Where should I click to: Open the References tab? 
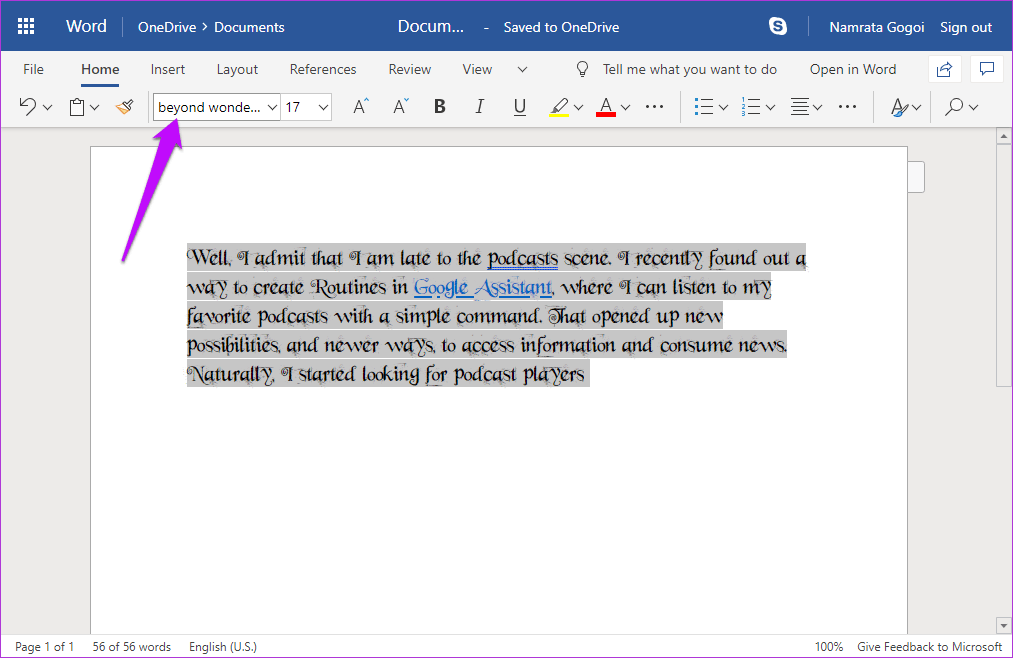click(x=322, y=69)
